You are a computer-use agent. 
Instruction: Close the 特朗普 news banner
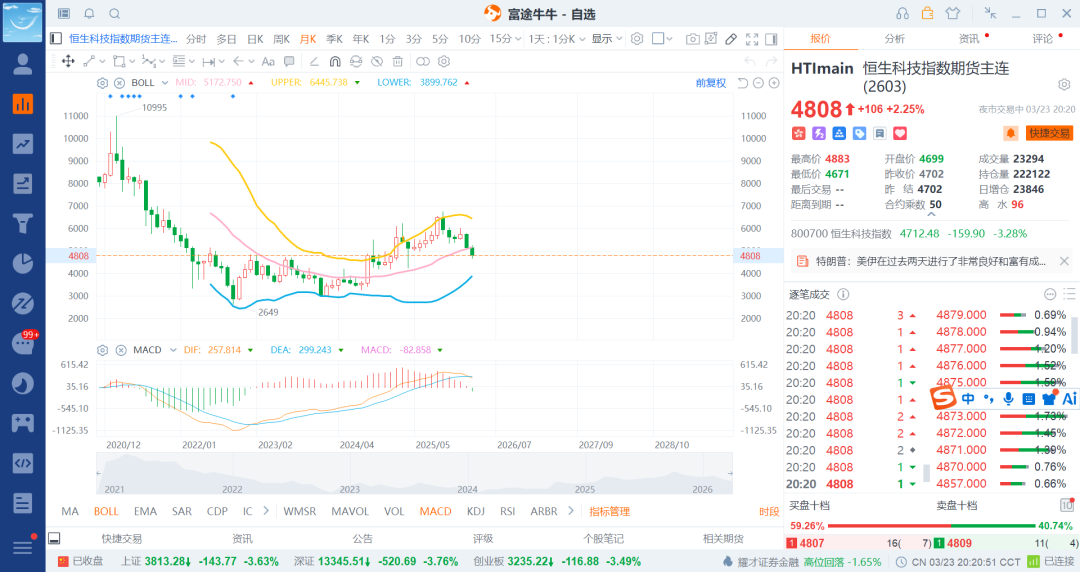pos(1064,261)
